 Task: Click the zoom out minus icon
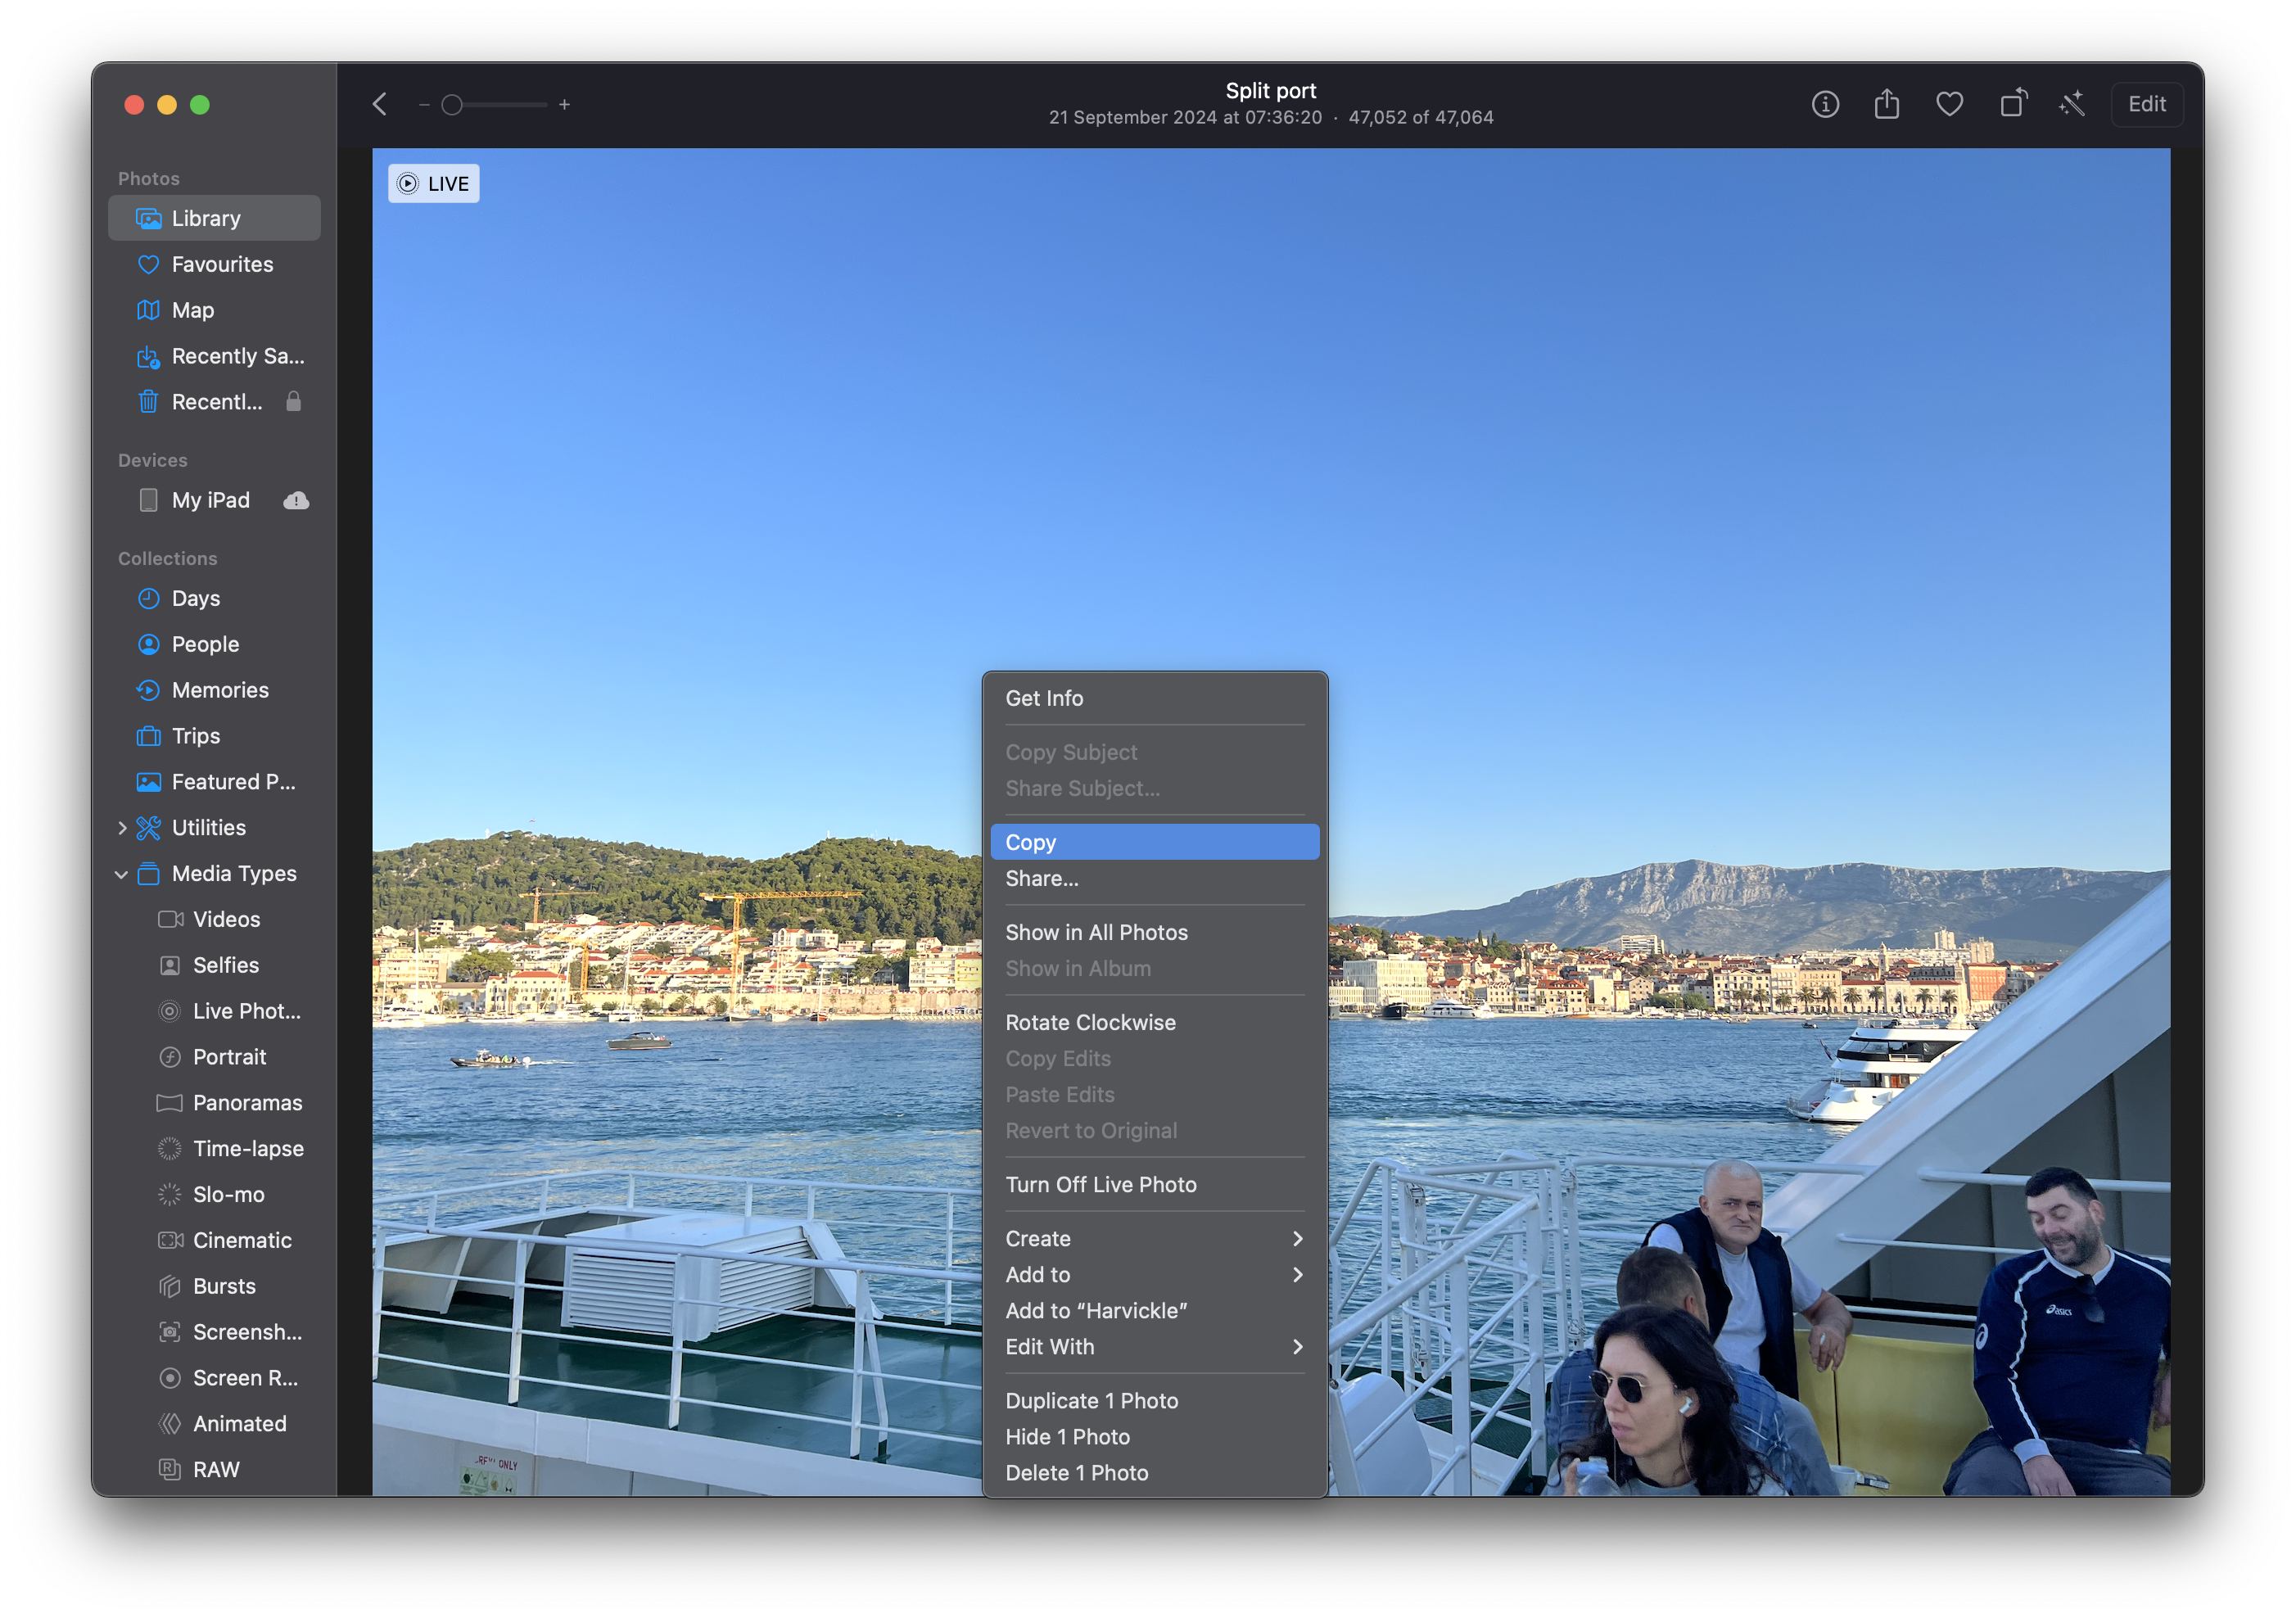coord(424,104)
